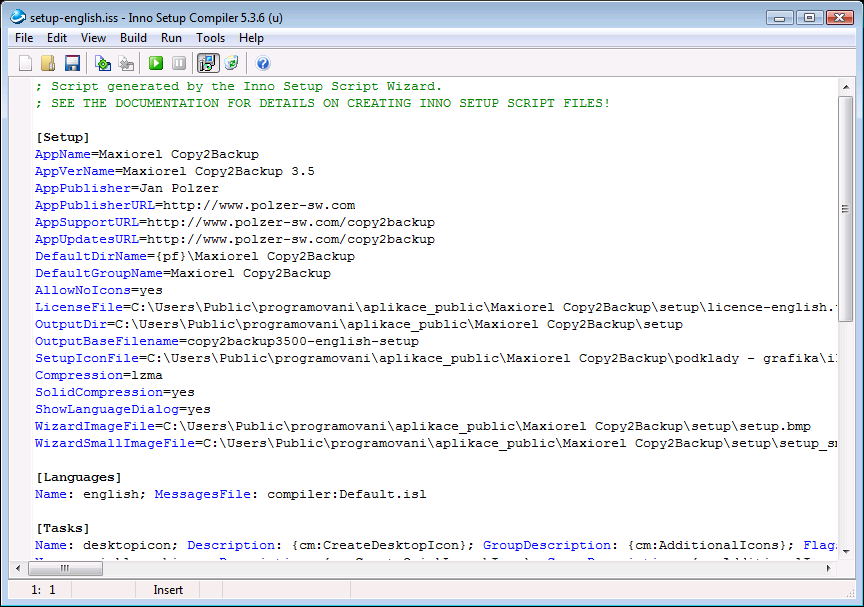Click the "DefaultDirName={pf}\Maxiorel Copy2Backup" line
Screen dimensions: 864x607
tap(195, 256)
